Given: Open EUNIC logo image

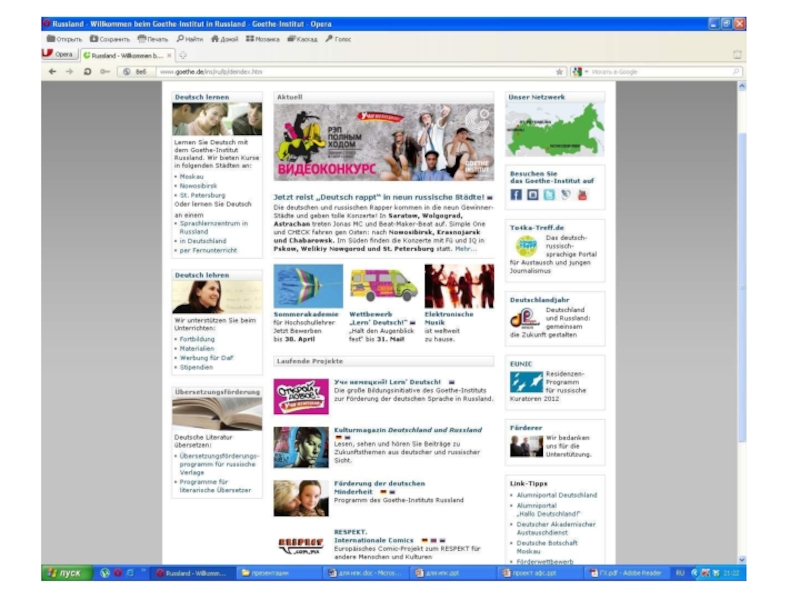Looking at the screenshot, I should point(526,382).
